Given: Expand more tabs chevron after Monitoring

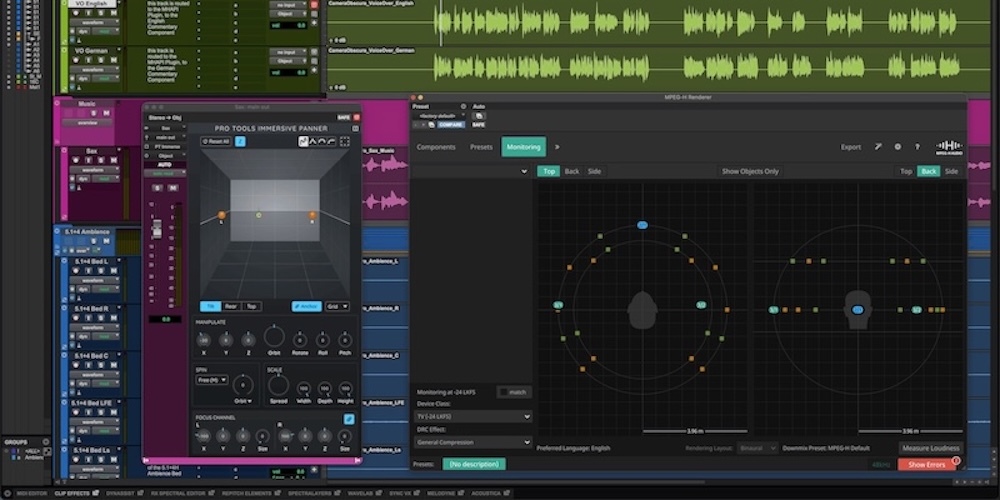Looking at the screenshot, I should point(557,147).
